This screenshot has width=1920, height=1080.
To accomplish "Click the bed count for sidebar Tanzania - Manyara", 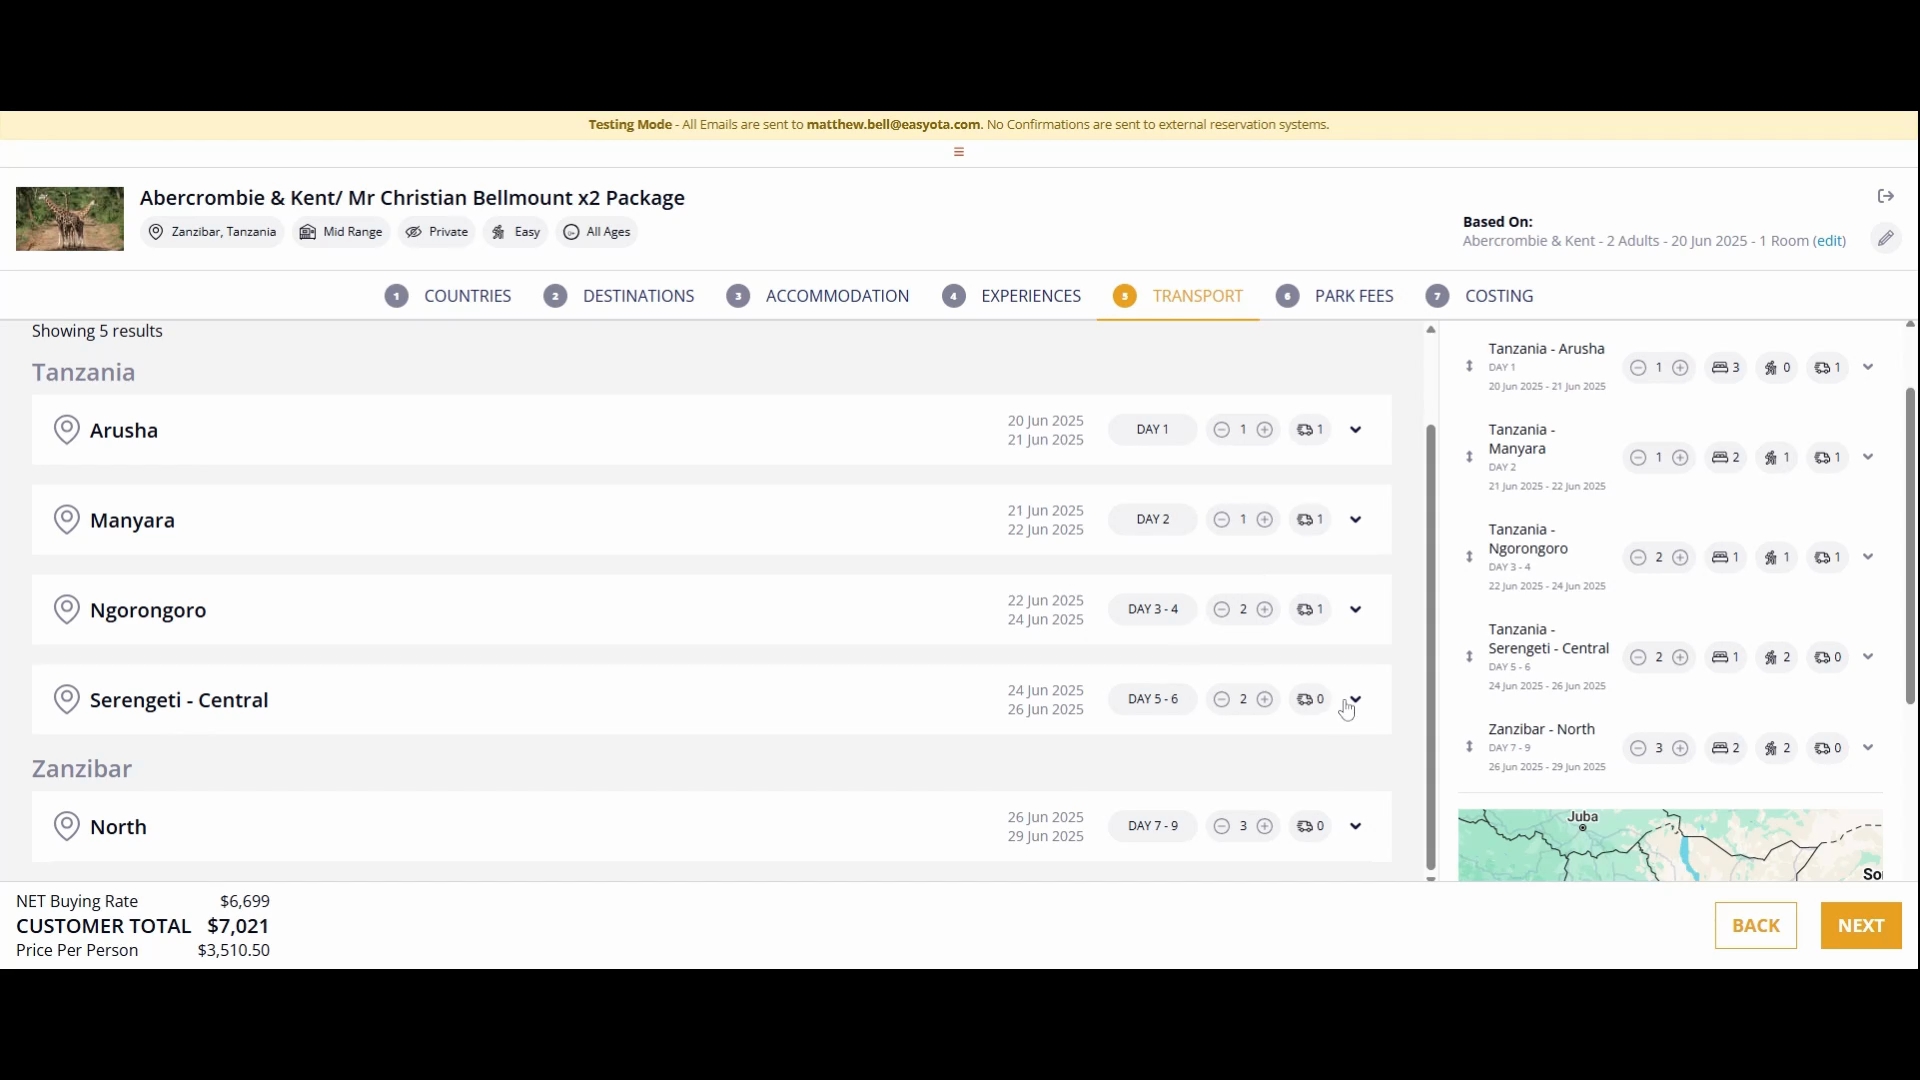I will (x=1727, y=458).
